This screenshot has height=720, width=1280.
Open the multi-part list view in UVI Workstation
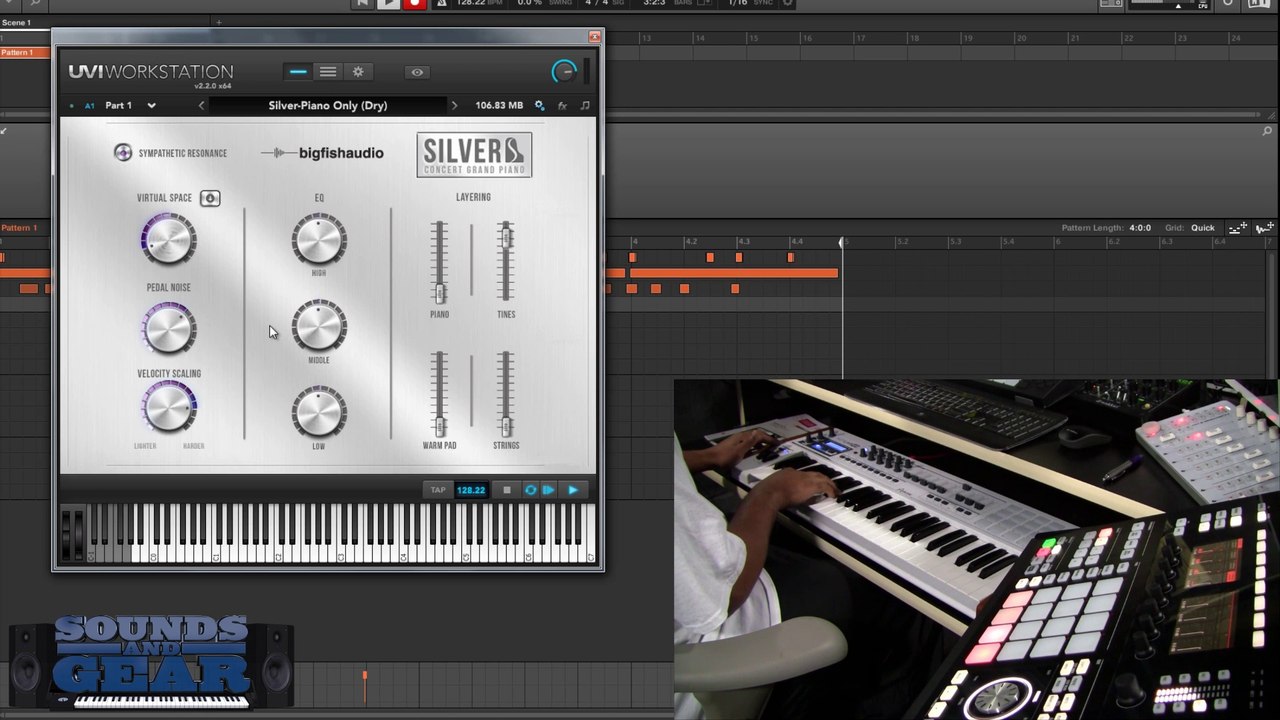point(328,72)
